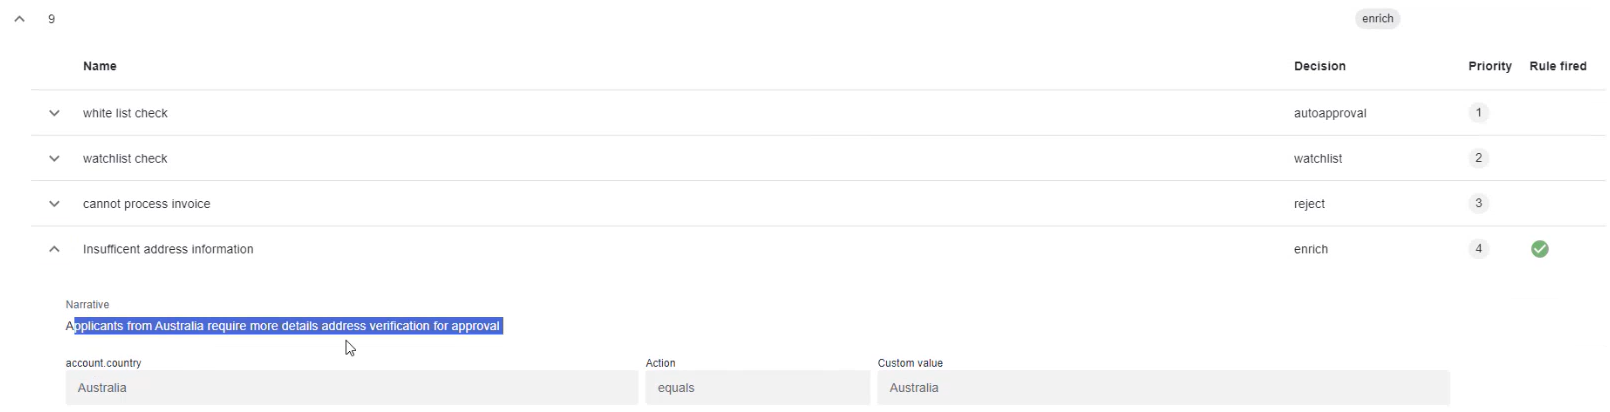Expand the watchlist check rule

tap(55, 158)
